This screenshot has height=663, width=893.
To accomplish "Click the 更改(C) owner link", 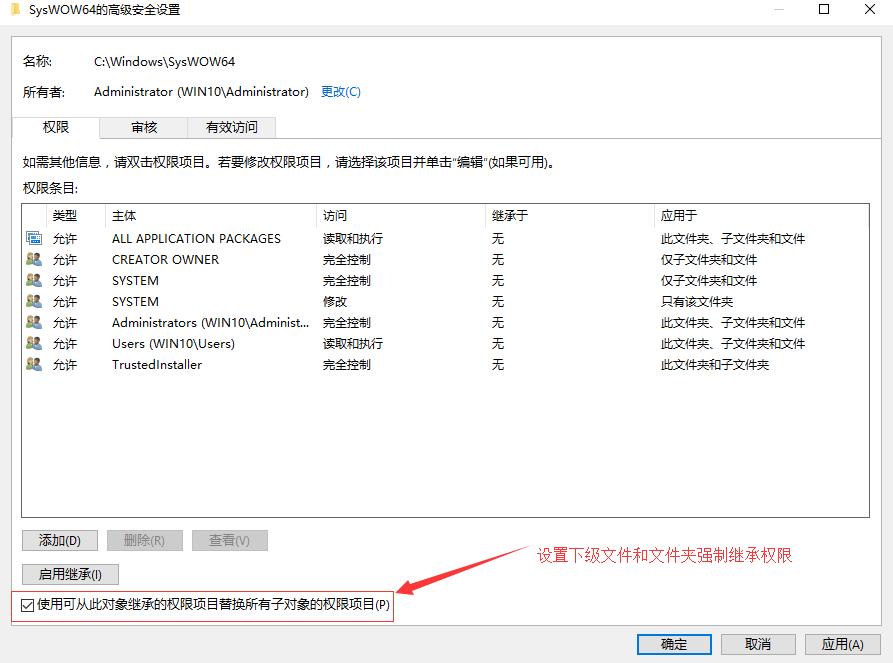I will (x=341, y=91).
